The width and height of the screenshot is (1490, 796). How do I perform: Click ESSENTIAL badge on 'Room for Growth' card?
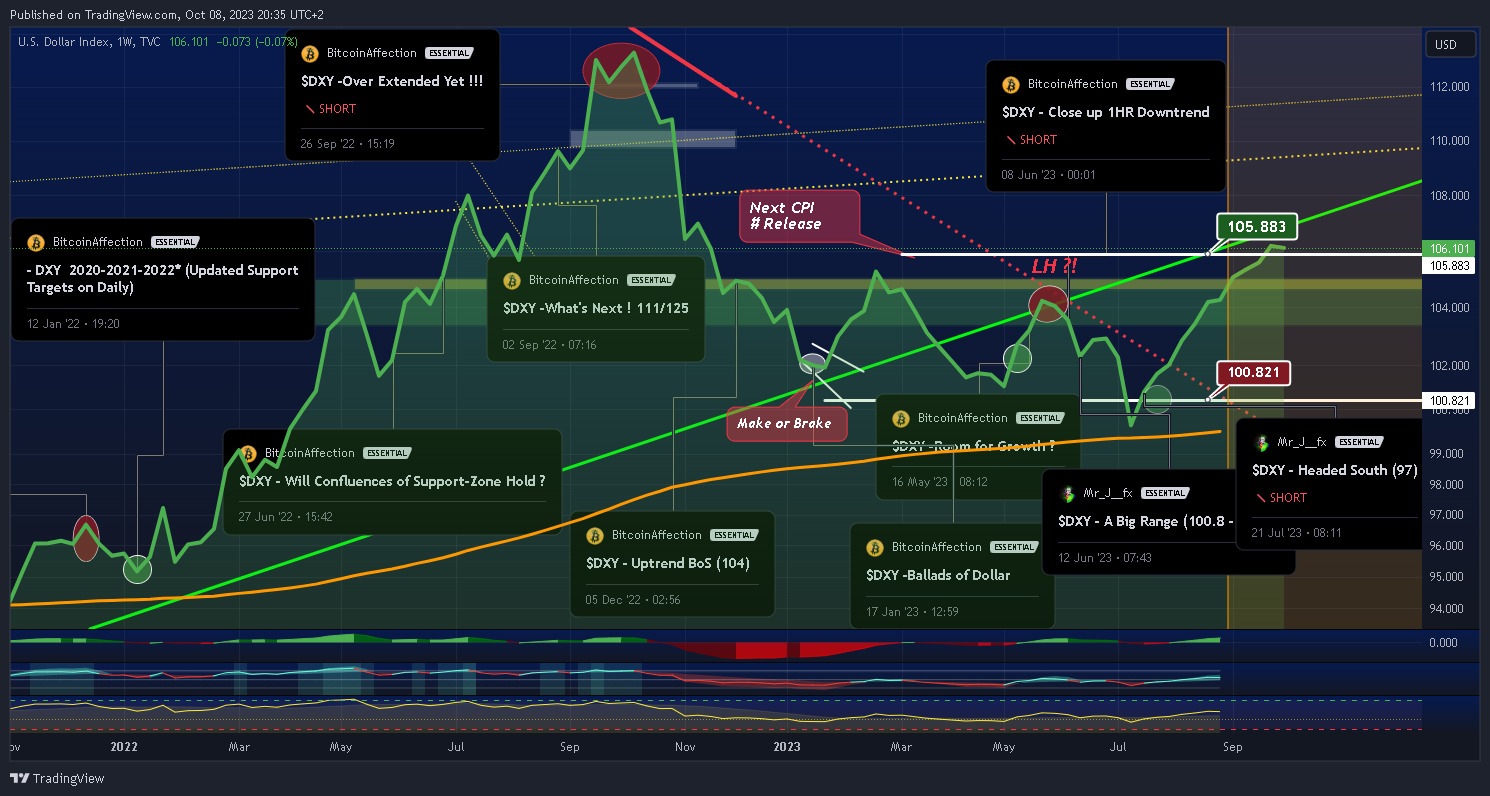pos(1039,418)
